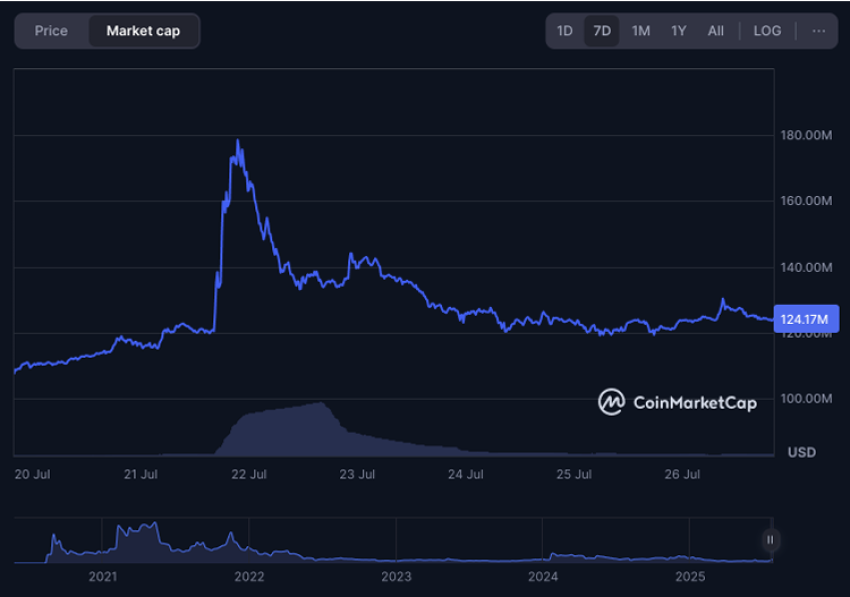Select 2022 in the overview timeline

[249, 577]
